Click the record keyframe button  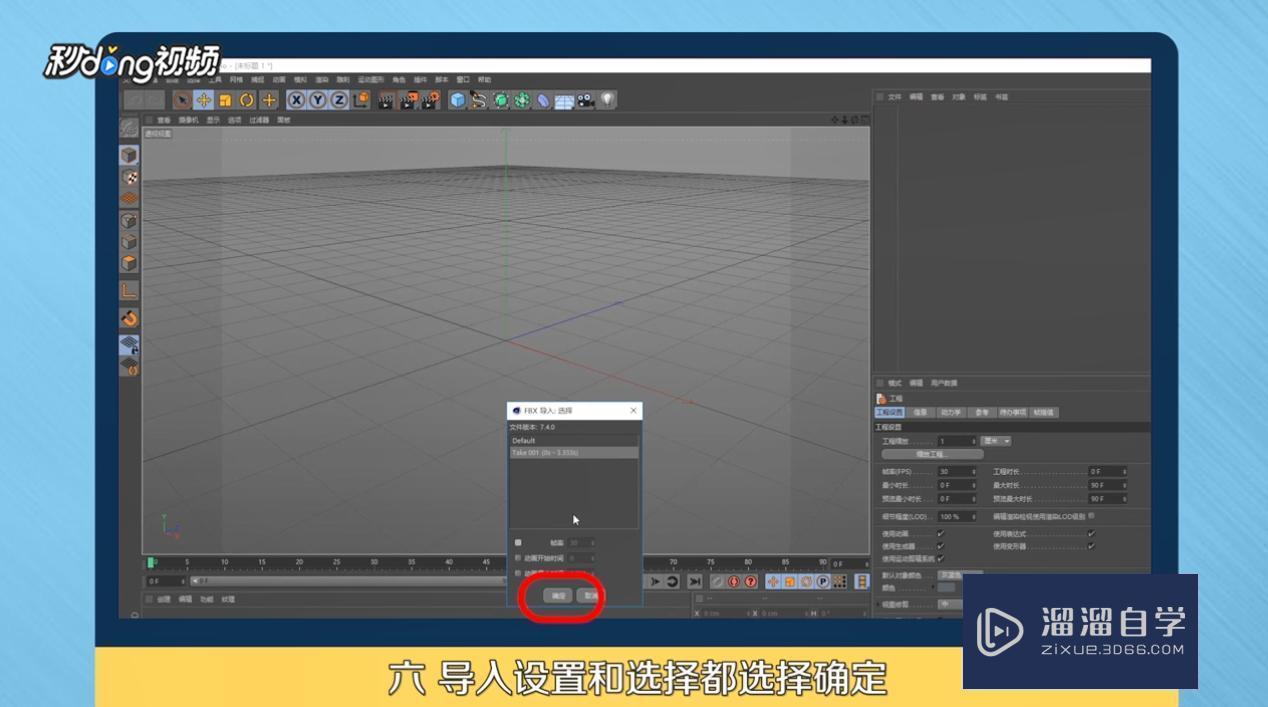click(x=717, y=581)
